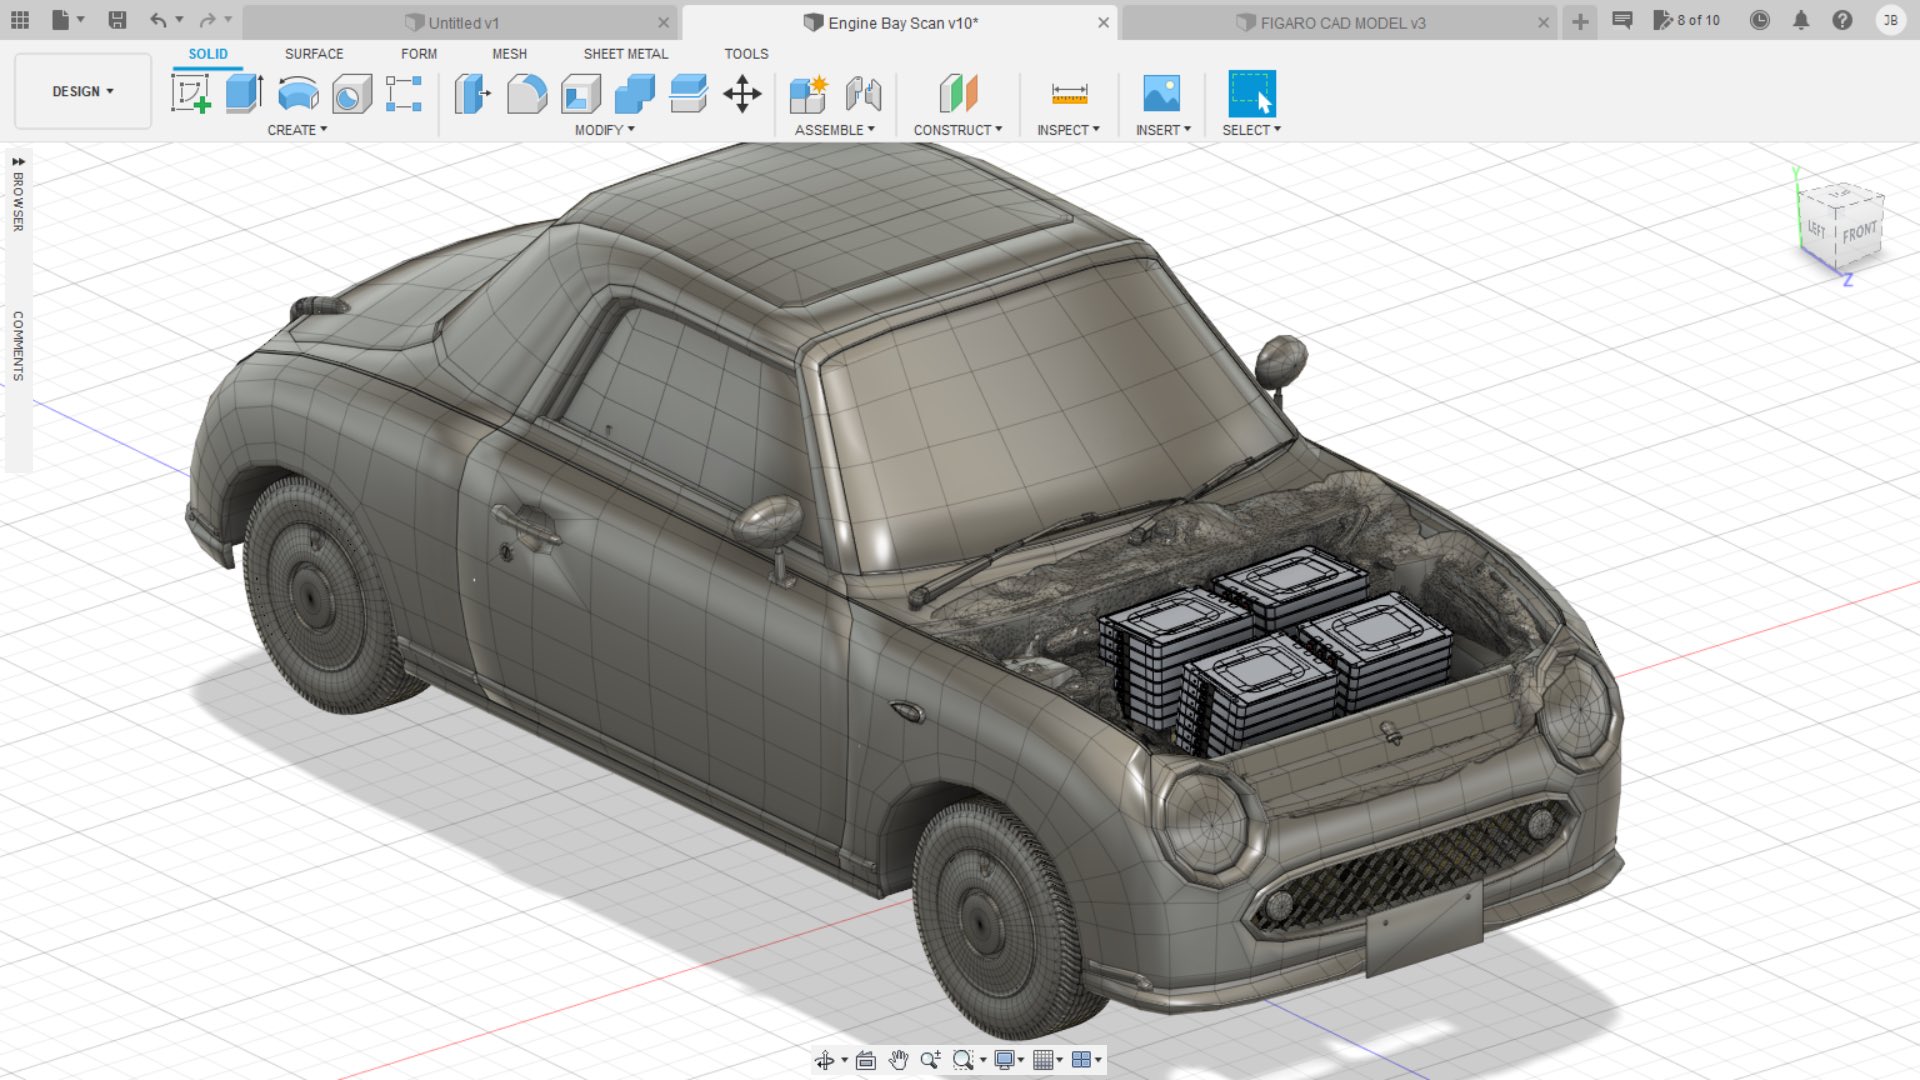This screenshot has width=1920, height=1080.
Task: Close the Engine Bay Scan v10 tab
Action: click(x=1104, y=22)
